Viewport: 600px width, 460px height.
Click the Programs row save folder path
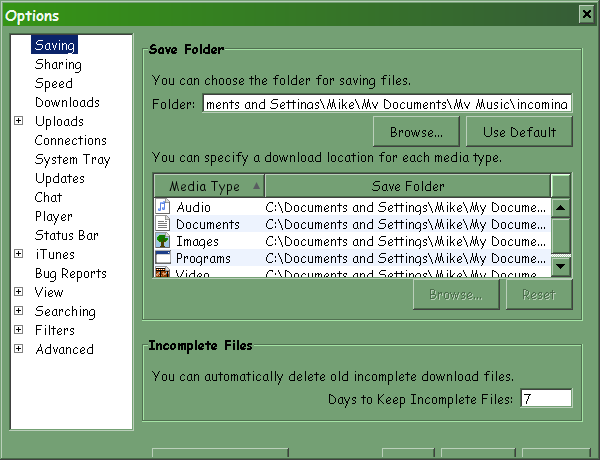(406, 258)
